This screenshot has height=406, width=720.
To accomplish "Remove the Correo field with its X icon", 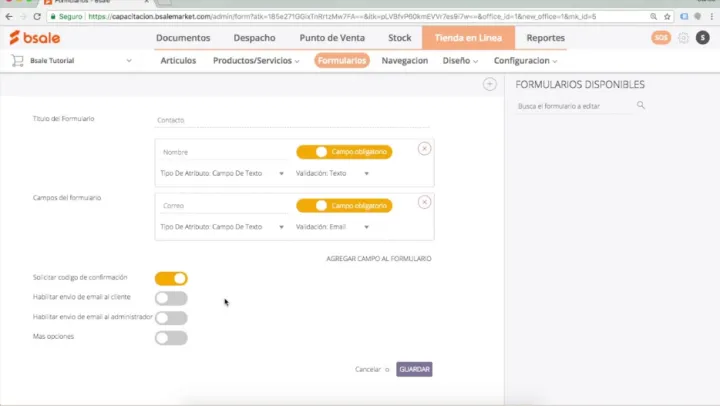I will pyautogui.click(x=424, y=201).
